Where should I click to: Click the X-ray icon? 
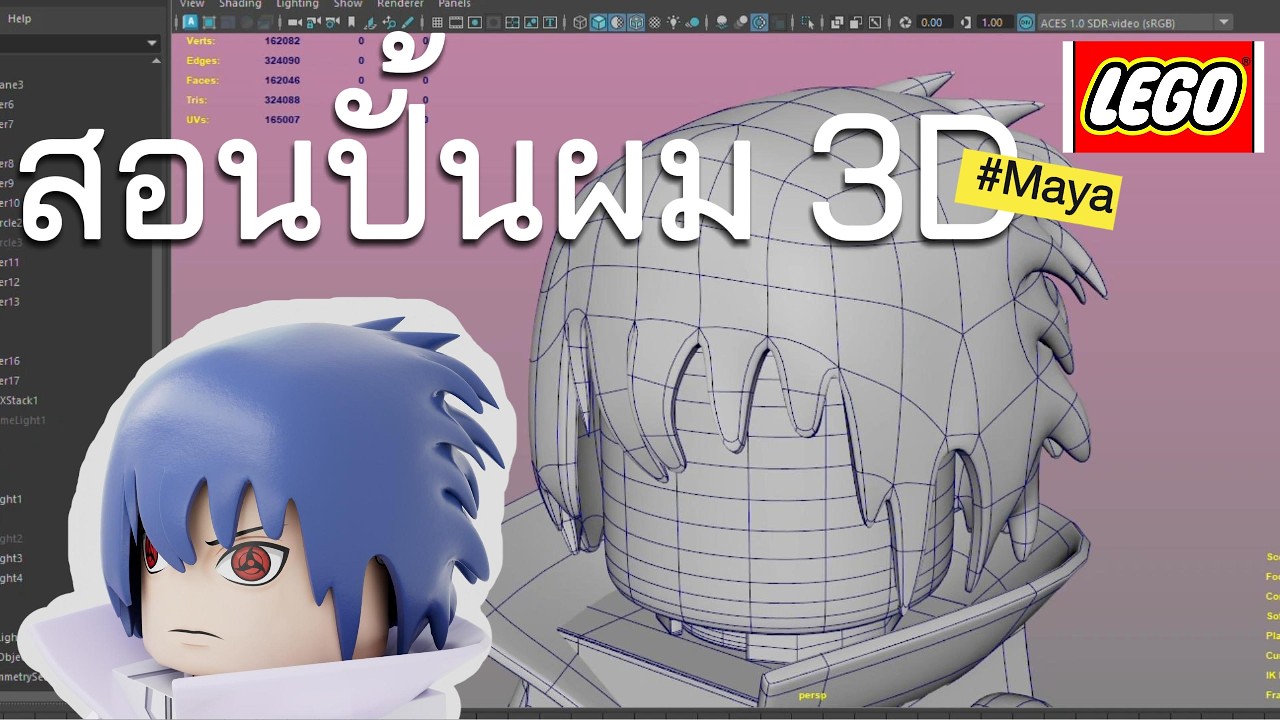836,22
